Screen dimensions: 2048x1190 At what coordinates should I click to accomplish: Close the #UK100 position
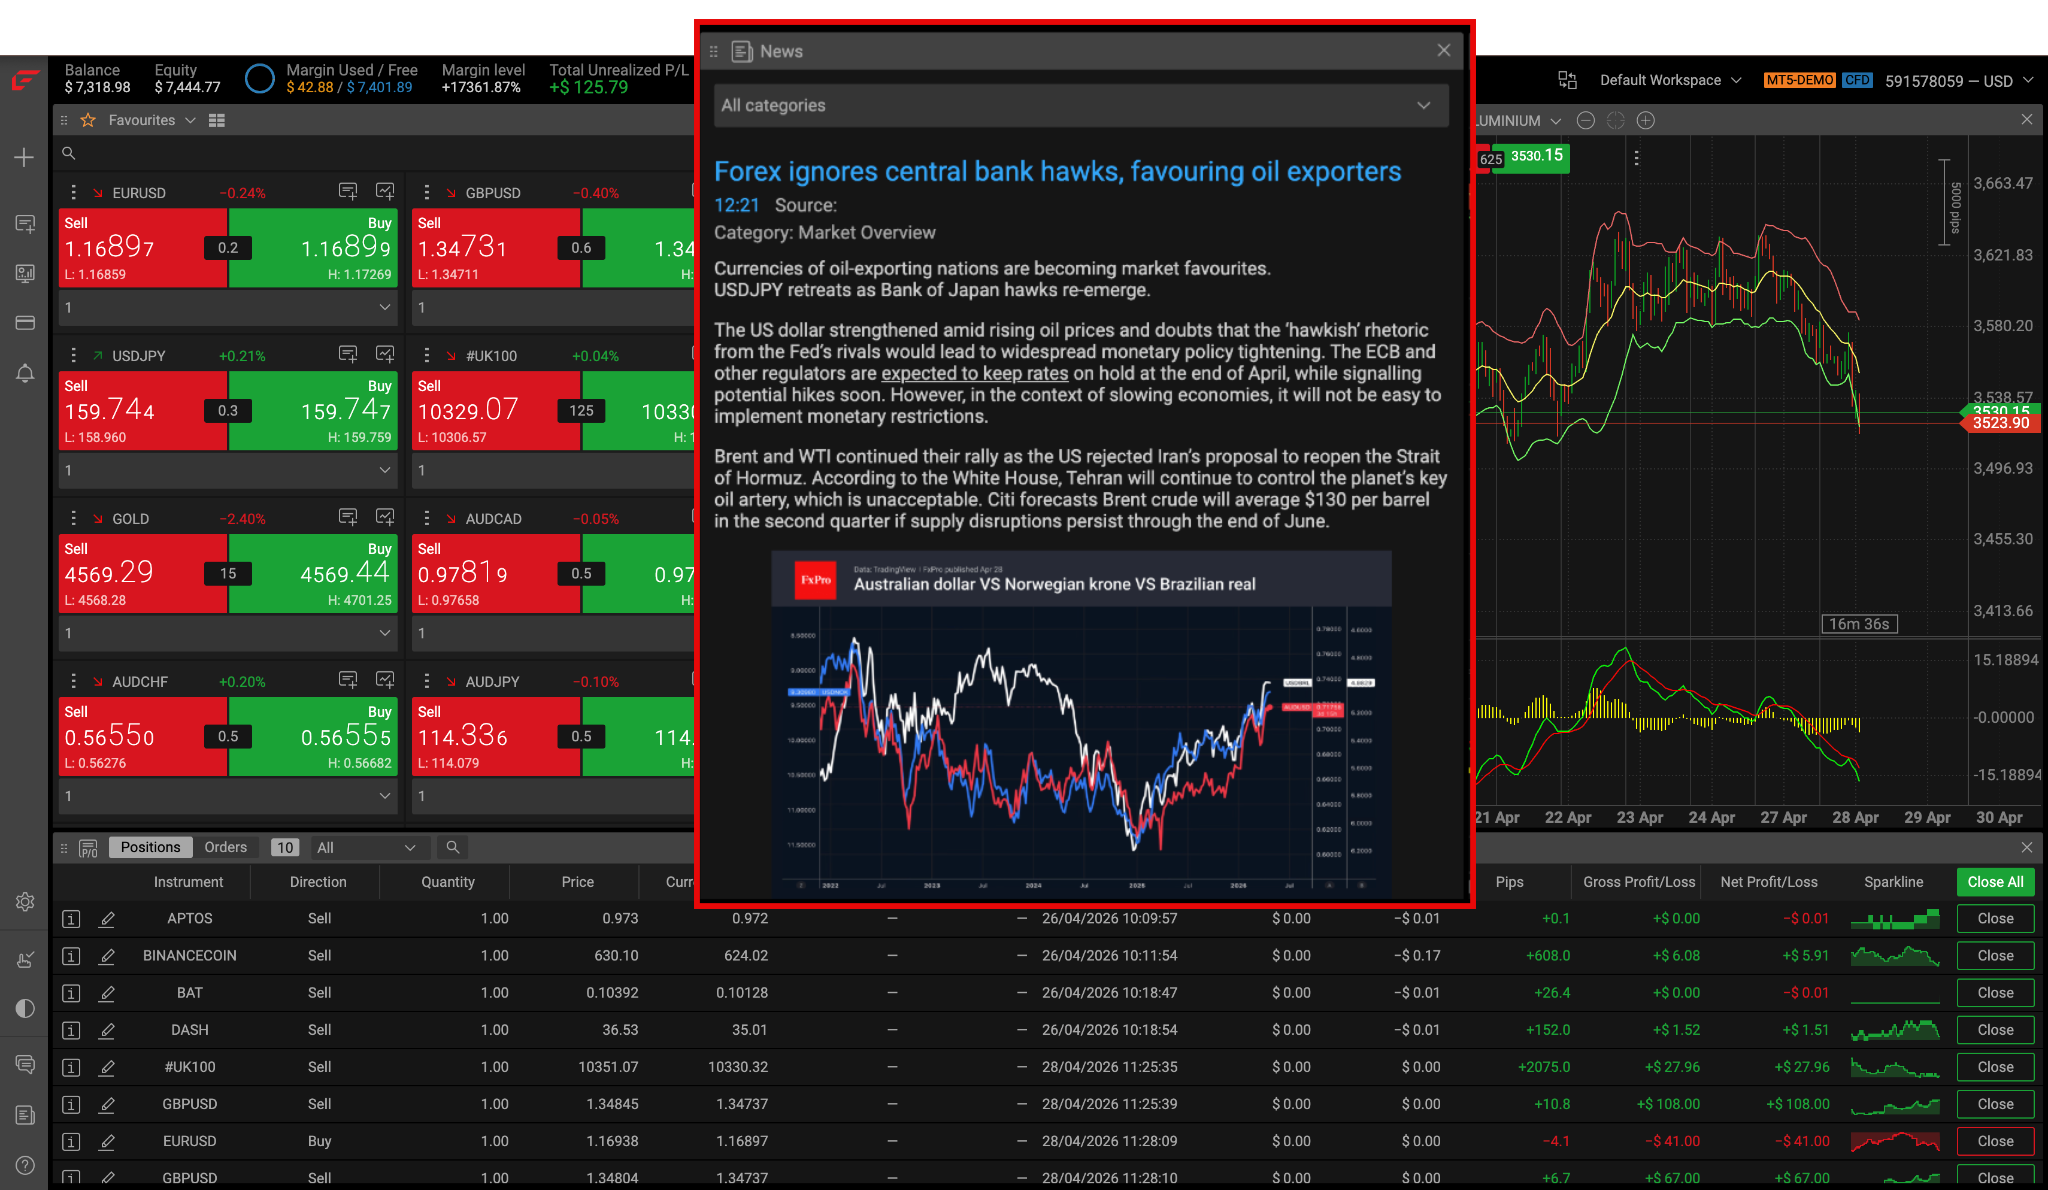1995,1067
